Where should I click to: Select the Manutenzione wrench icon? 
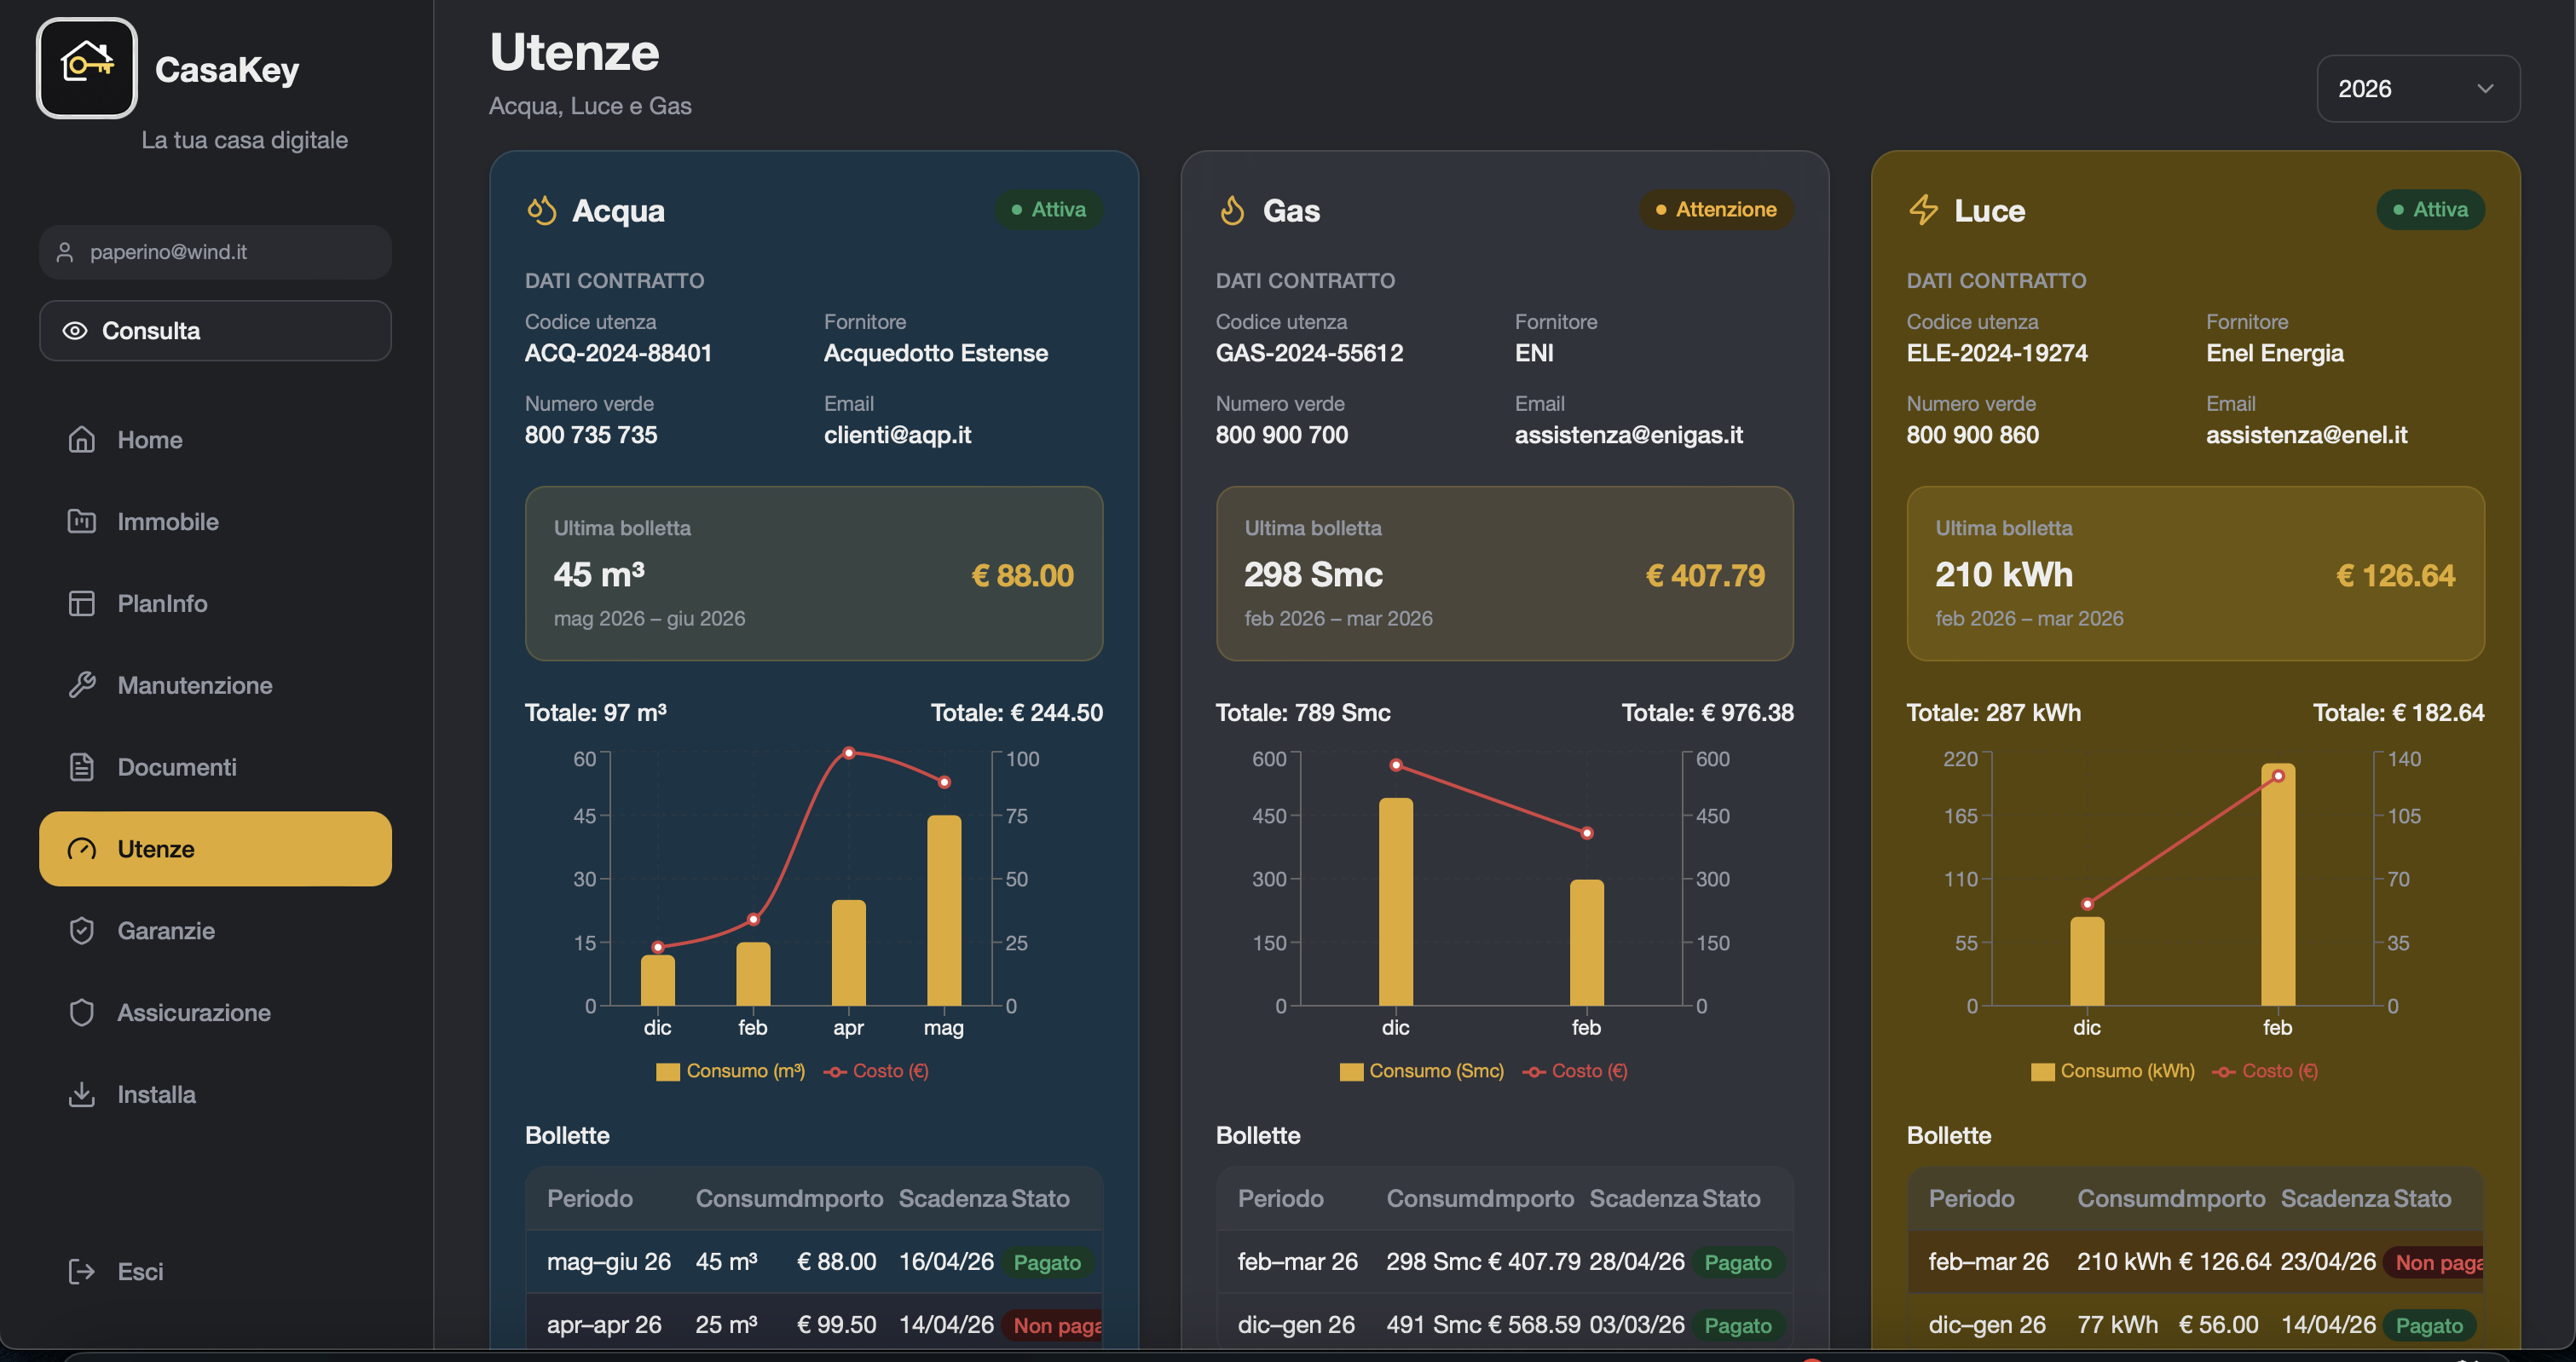click(x=82, y=685)
